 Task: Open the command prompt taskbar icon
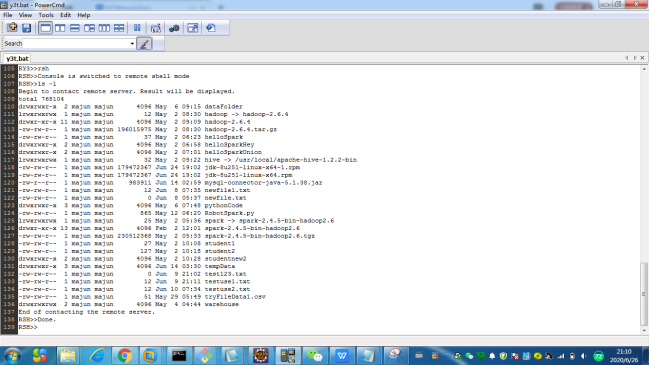(179, 356)
